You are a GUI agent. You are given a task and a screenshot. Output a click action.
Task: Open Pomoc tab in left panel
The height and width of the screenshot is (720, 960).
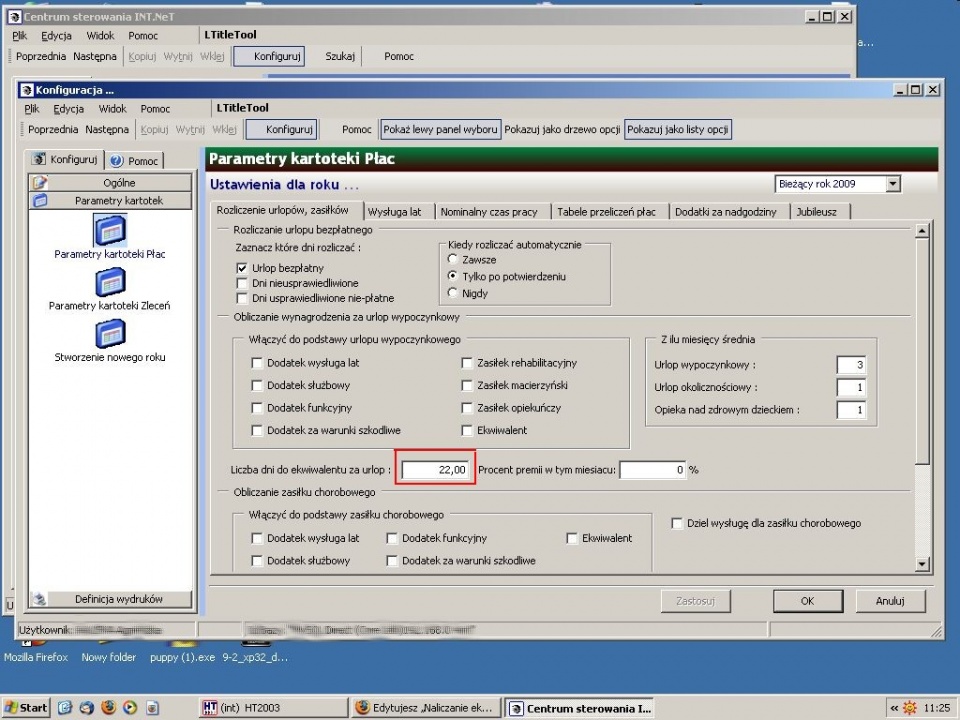pyautogui.click(x=134, y=161)
